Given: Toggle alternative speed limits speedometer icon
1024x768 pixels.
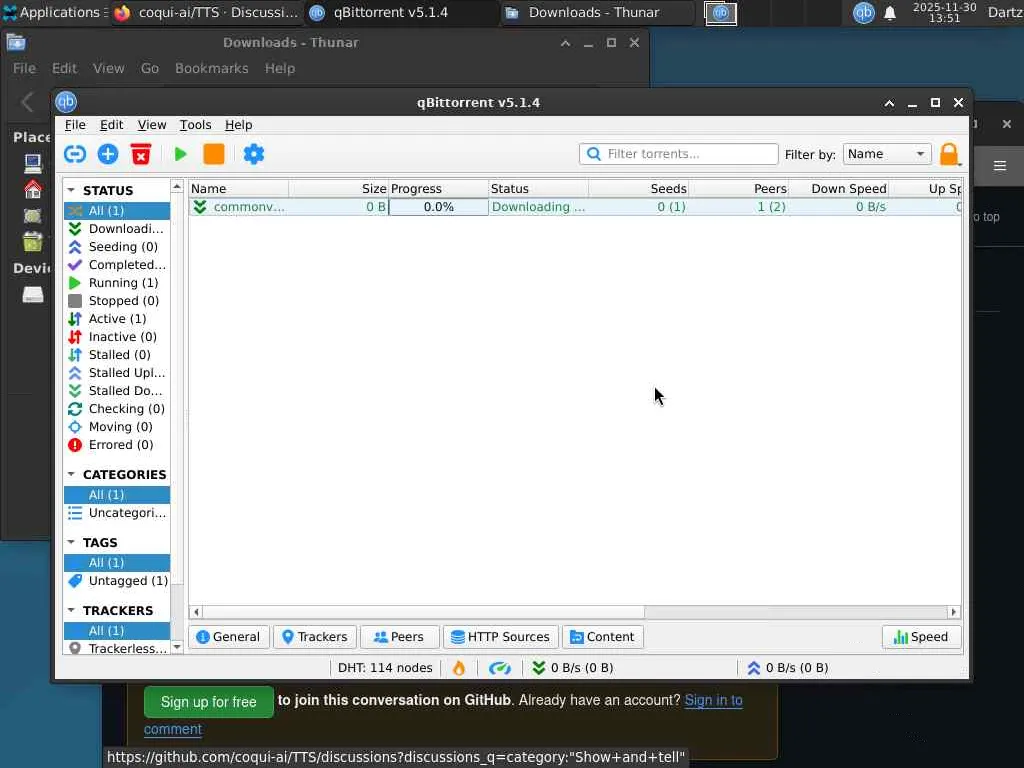Looking at the screenshot, I should coord(500,667).
